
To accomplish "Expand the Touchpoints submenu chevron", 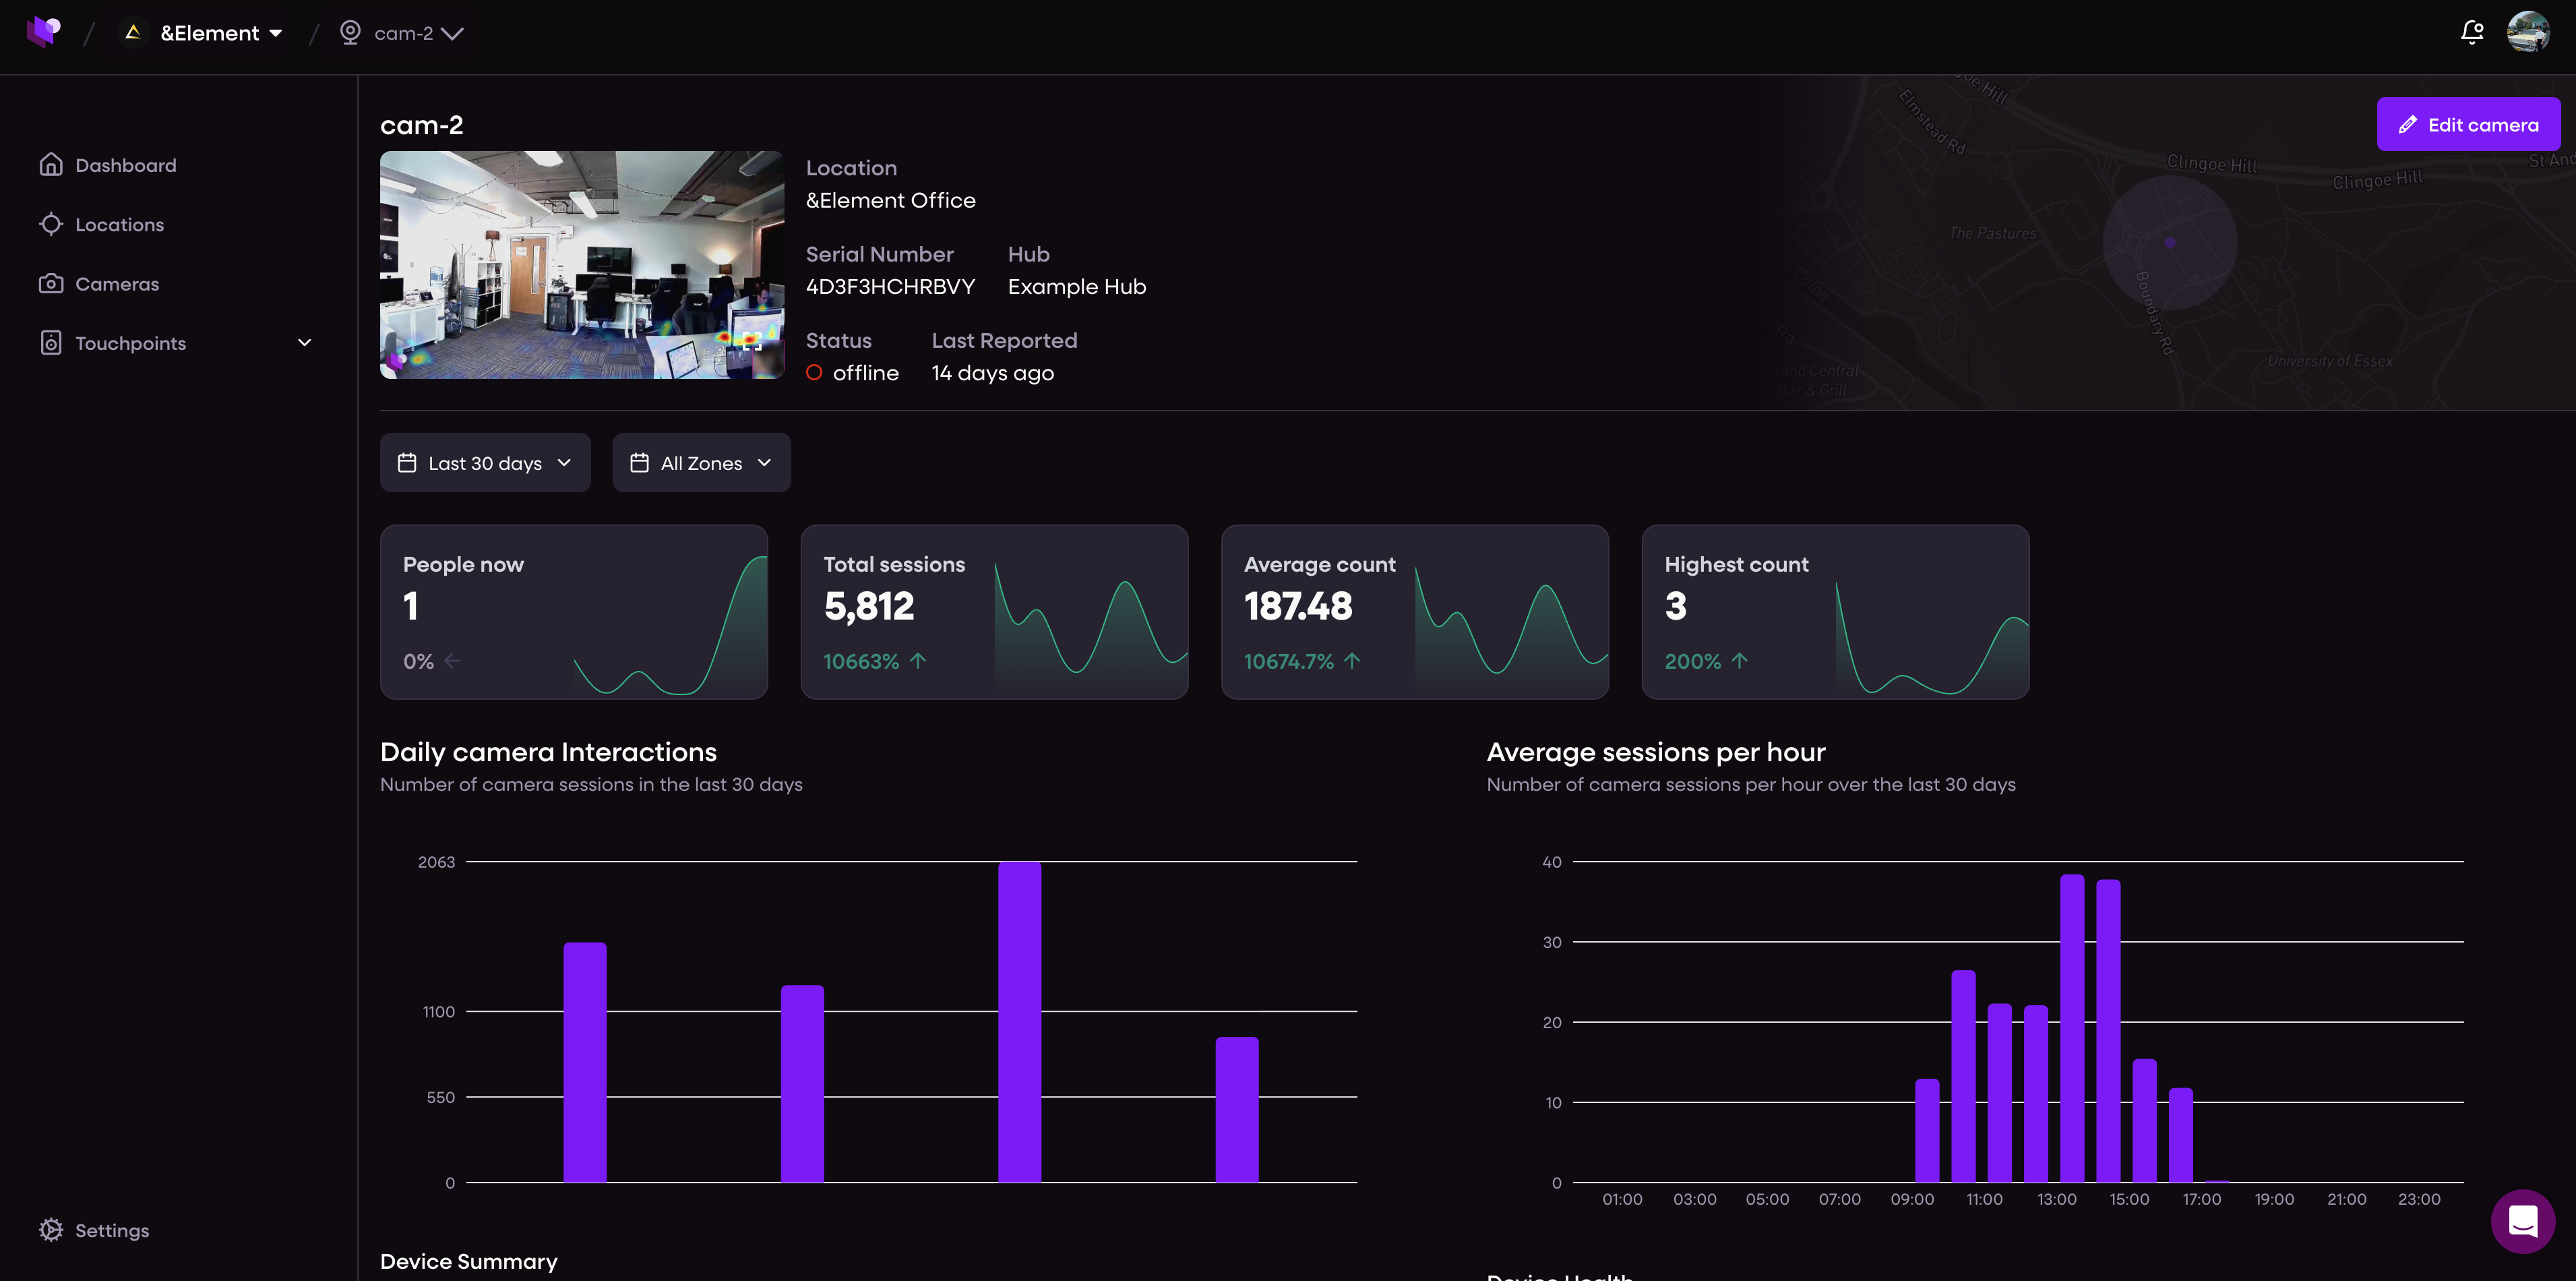I will pos(305,343).
